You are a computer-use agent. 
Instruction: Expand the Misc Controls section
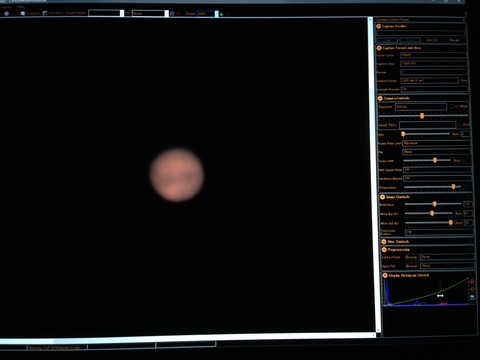pyautogui.click(x=384, y=242)
